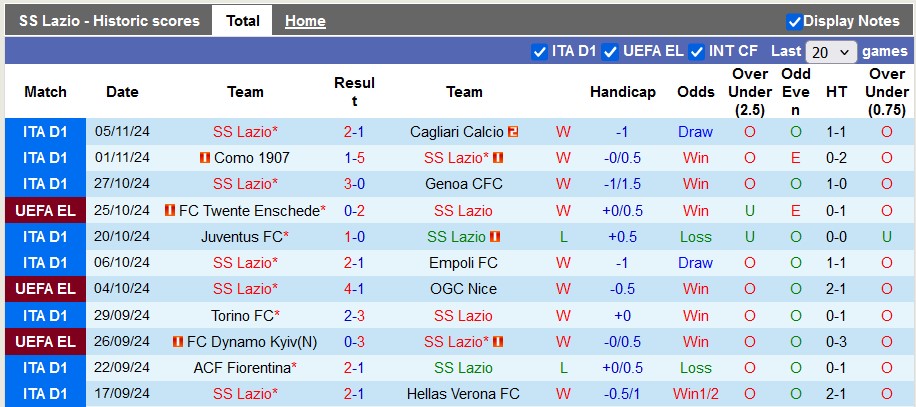This screenshot has height=407, width=916.
Task: Click the card icon before FC Twente Enschede
Action: 170,211
